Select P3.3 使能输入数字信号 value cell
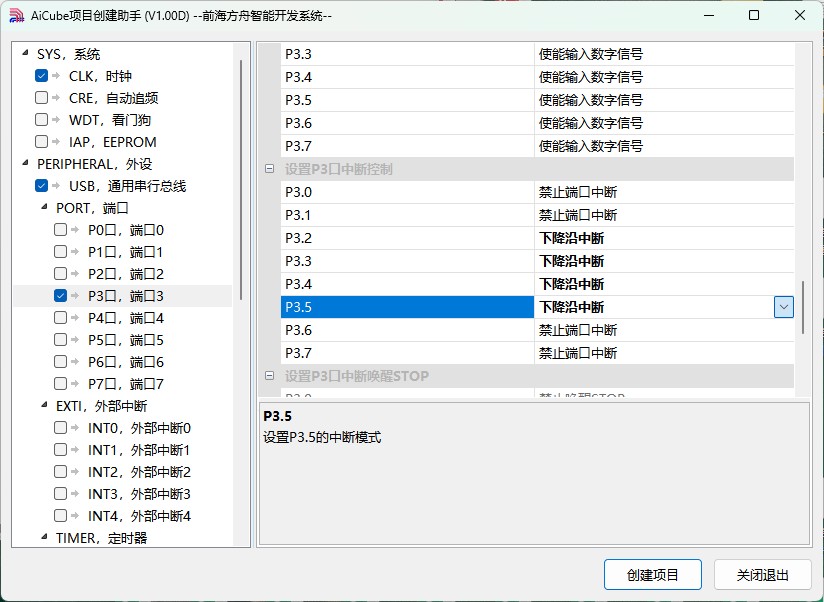The width and height of the screenshot is (824, 602). tap(664, 54)
